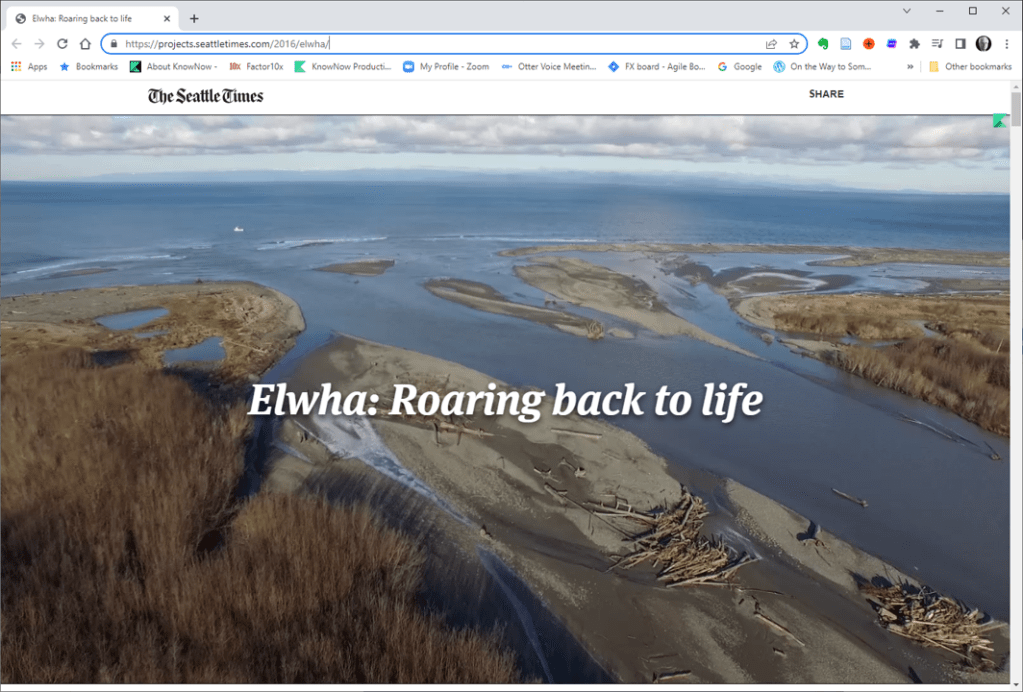Screen dimensions: 1023x692
Task: Bookmark this page with the star icon
Action: coord(794,44)
